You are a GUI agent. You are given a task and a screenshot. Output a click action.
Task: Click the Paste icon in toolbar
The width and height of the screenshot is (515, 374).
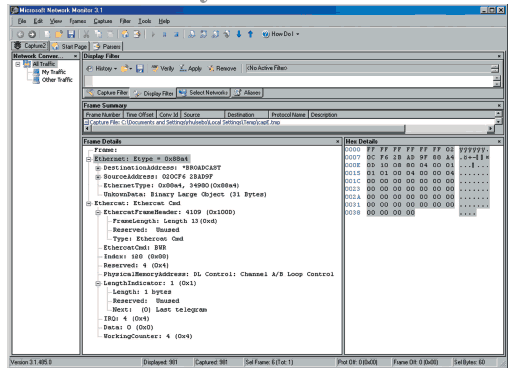[x=110, y=34]
